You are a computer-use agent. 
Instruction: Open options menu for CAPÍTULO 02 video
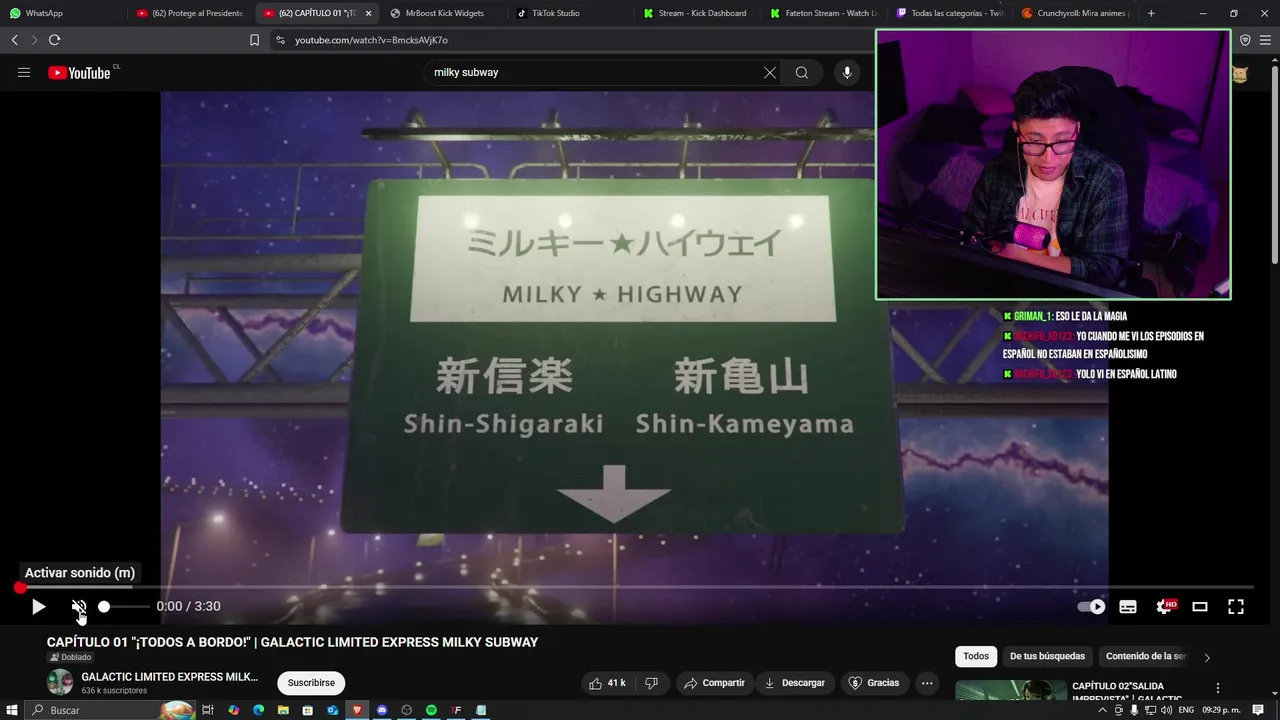[x=1218, y=688]
